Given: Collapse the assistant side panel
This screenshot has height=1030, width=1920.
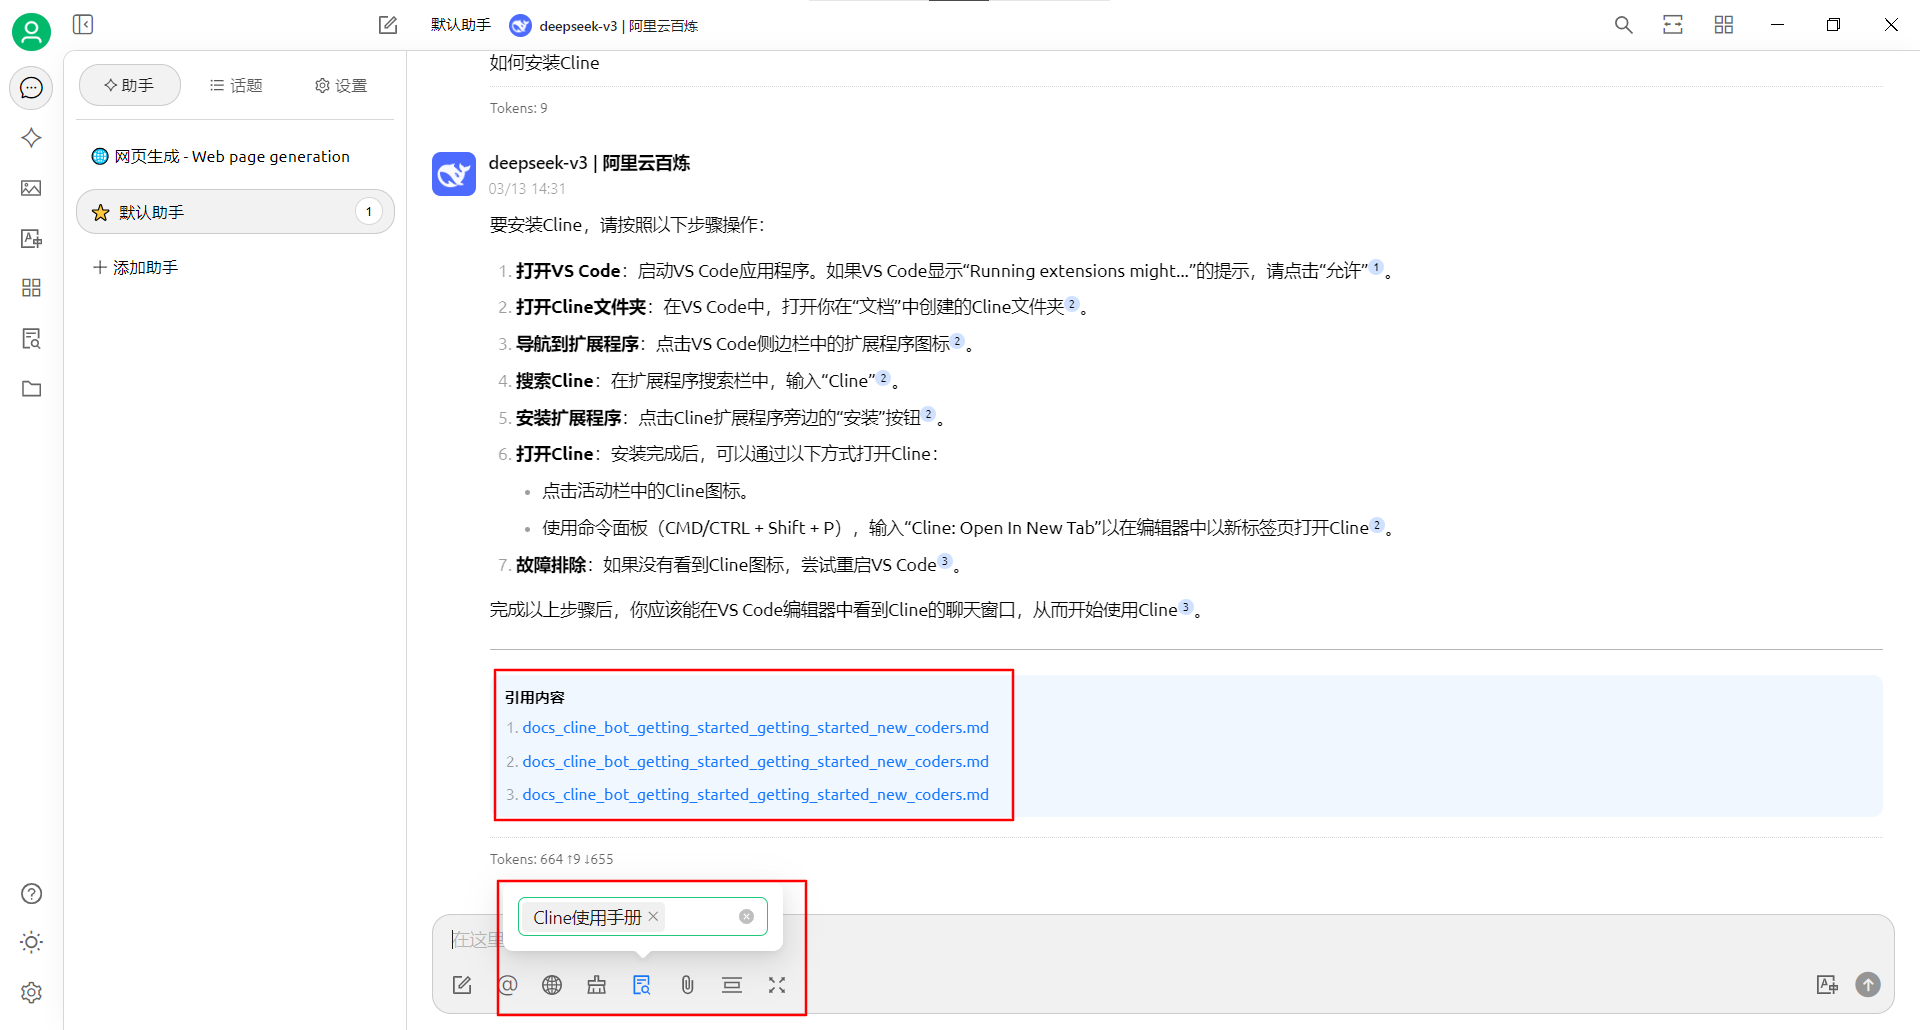Looking at the screenshot, I should click(83, 24).
